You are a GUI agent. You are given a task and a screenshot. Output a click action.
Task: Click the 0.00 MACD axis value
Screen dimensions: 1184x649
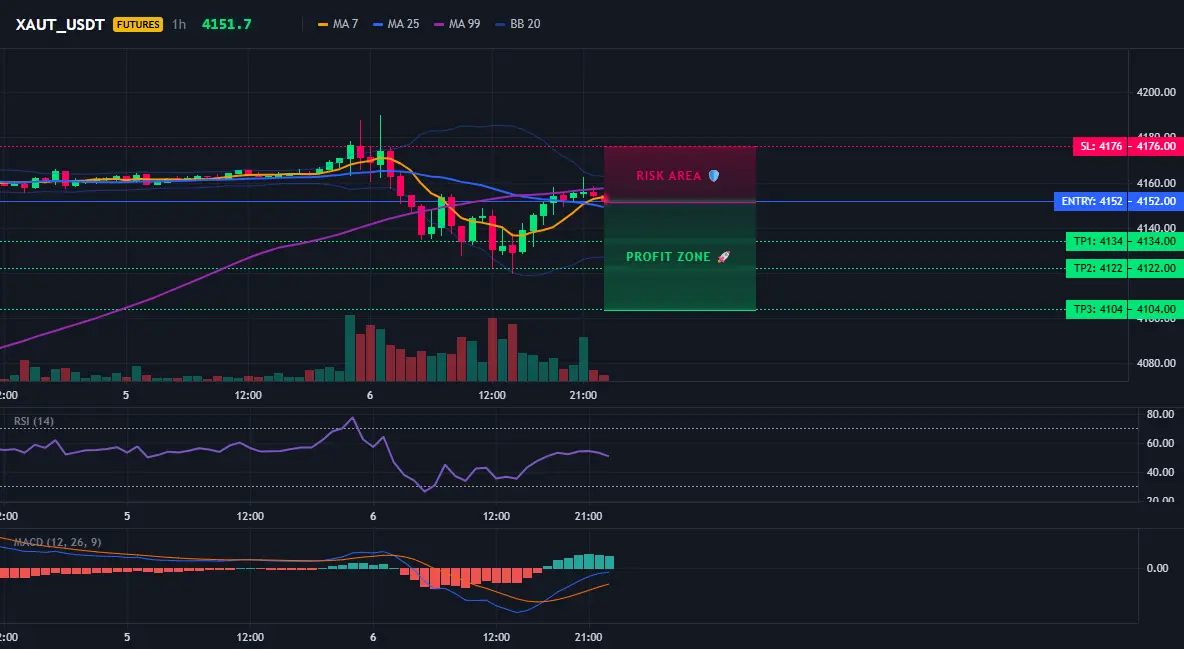coord(1158,568)
